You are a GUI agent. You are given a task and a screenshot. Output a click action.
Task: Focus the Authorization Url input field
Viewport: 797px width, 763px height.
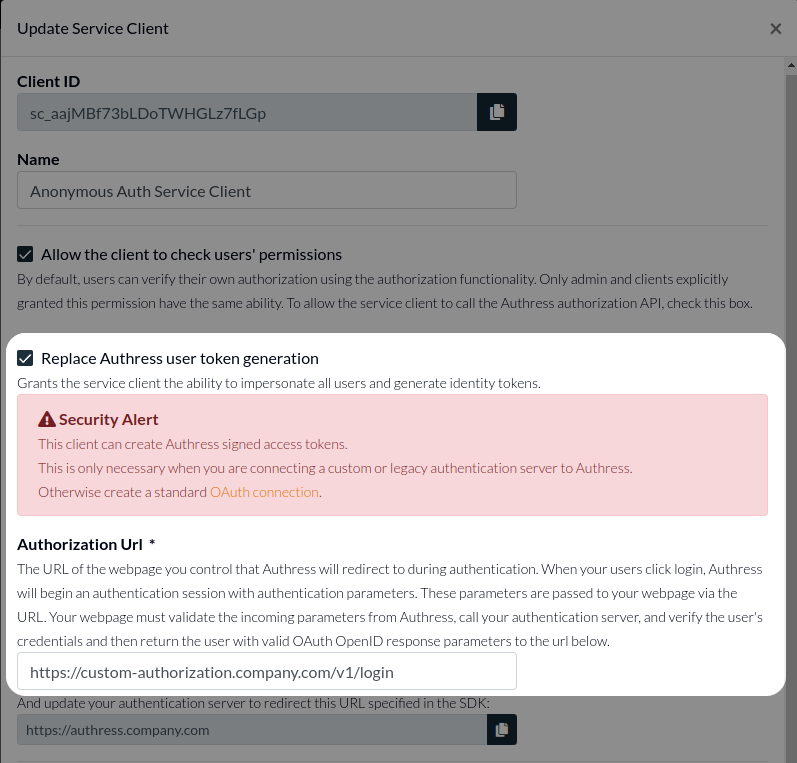point(267,672)
